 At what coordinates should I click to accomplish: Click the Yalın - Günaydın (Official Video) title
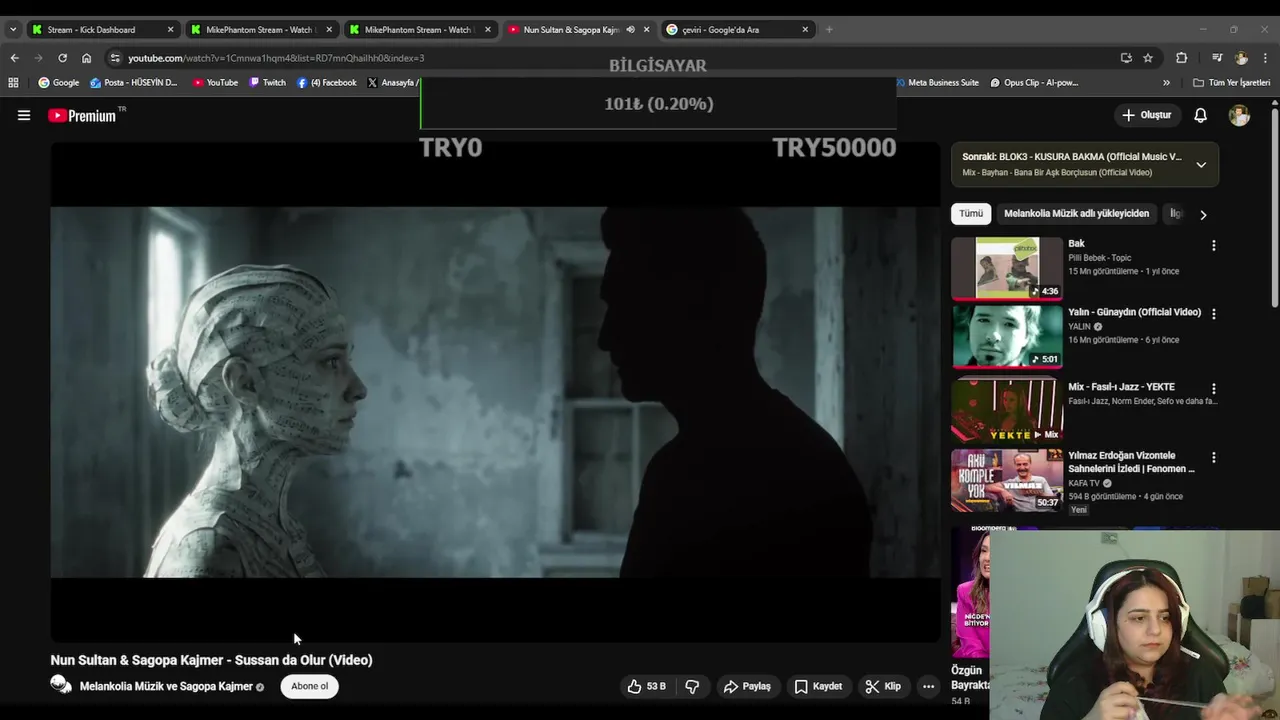click(1134, 312)
